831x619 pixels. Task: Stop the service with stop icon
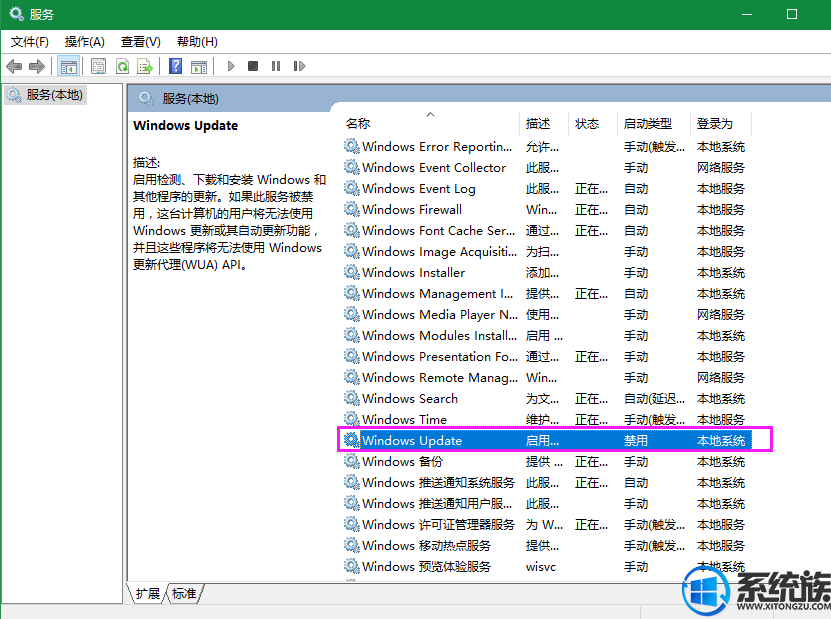coord(253,66)
